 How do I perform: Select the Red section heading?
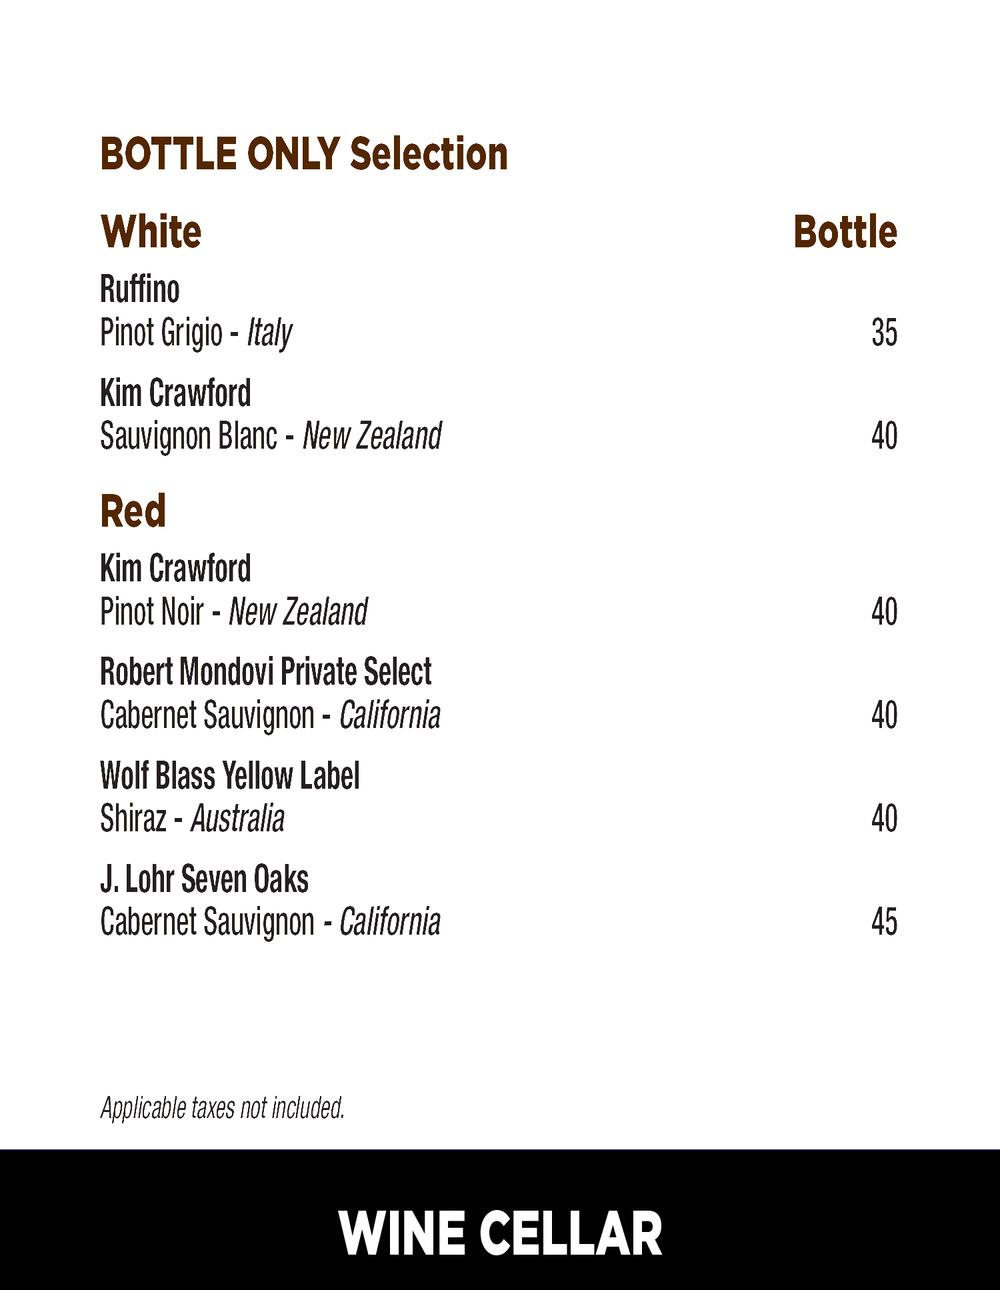(x=133, y=512)
